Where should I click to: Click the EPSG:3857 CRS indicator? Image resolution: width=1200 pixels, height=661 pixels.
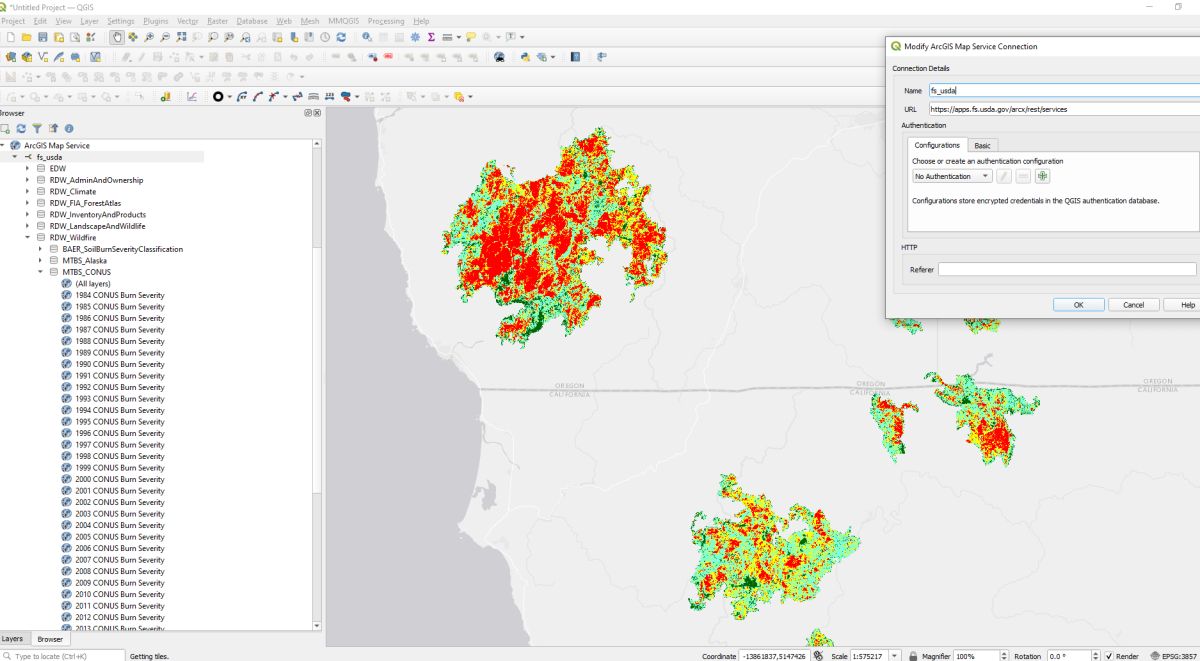(x=1173, y=656)
